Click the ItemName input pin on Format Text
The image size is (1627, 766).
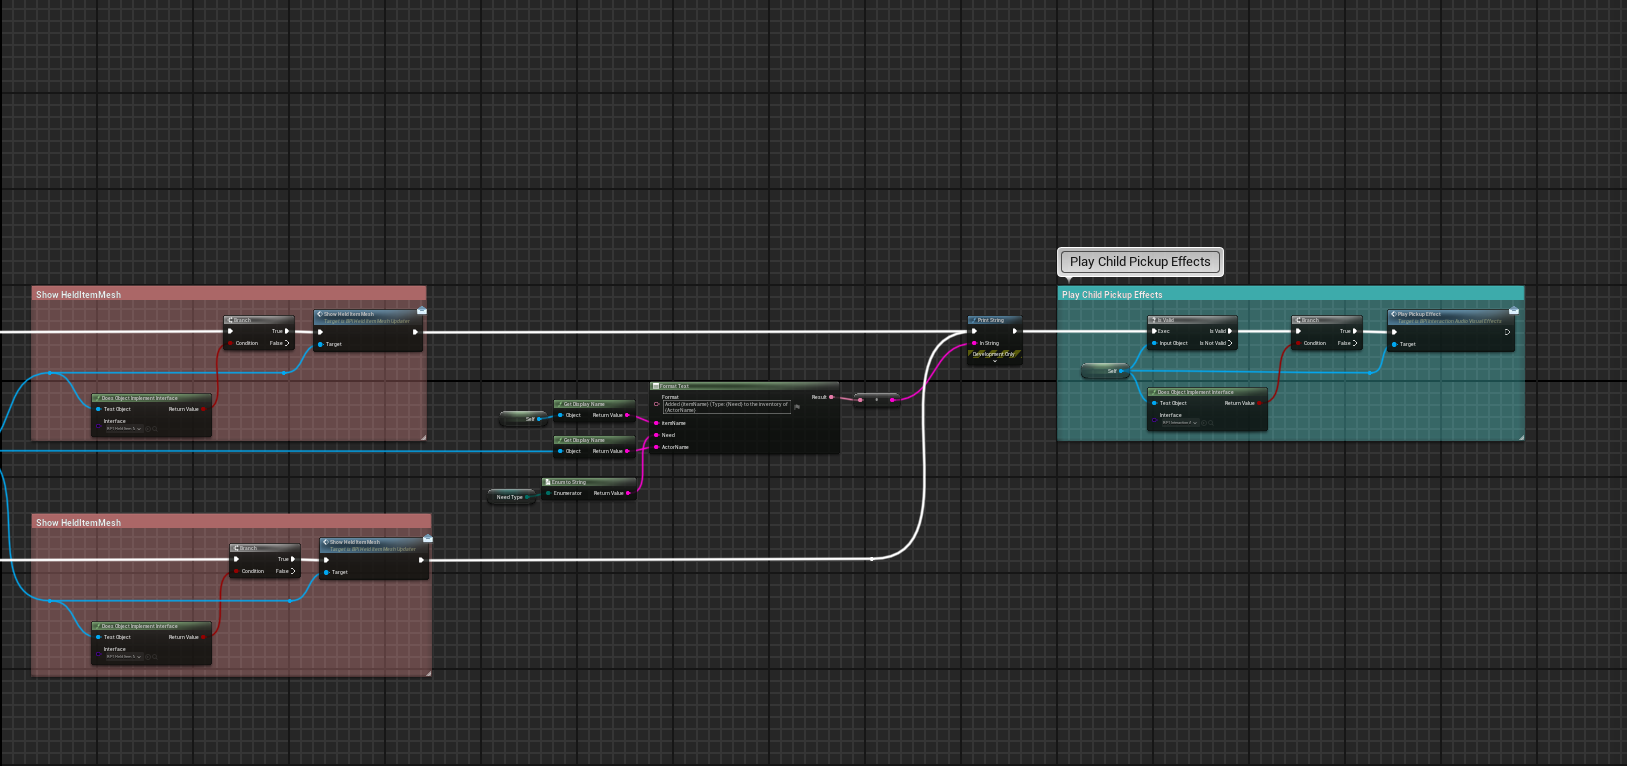tap(656, 423)
